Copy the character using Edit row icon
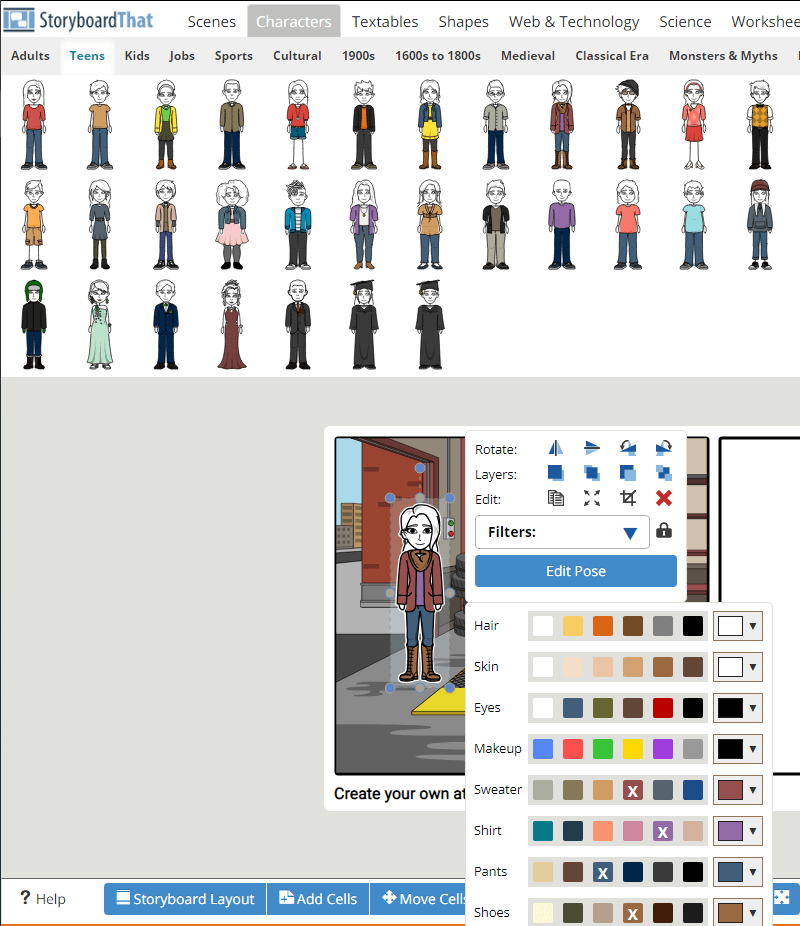This screenshot has width=800, height=926. coord(556,498)
